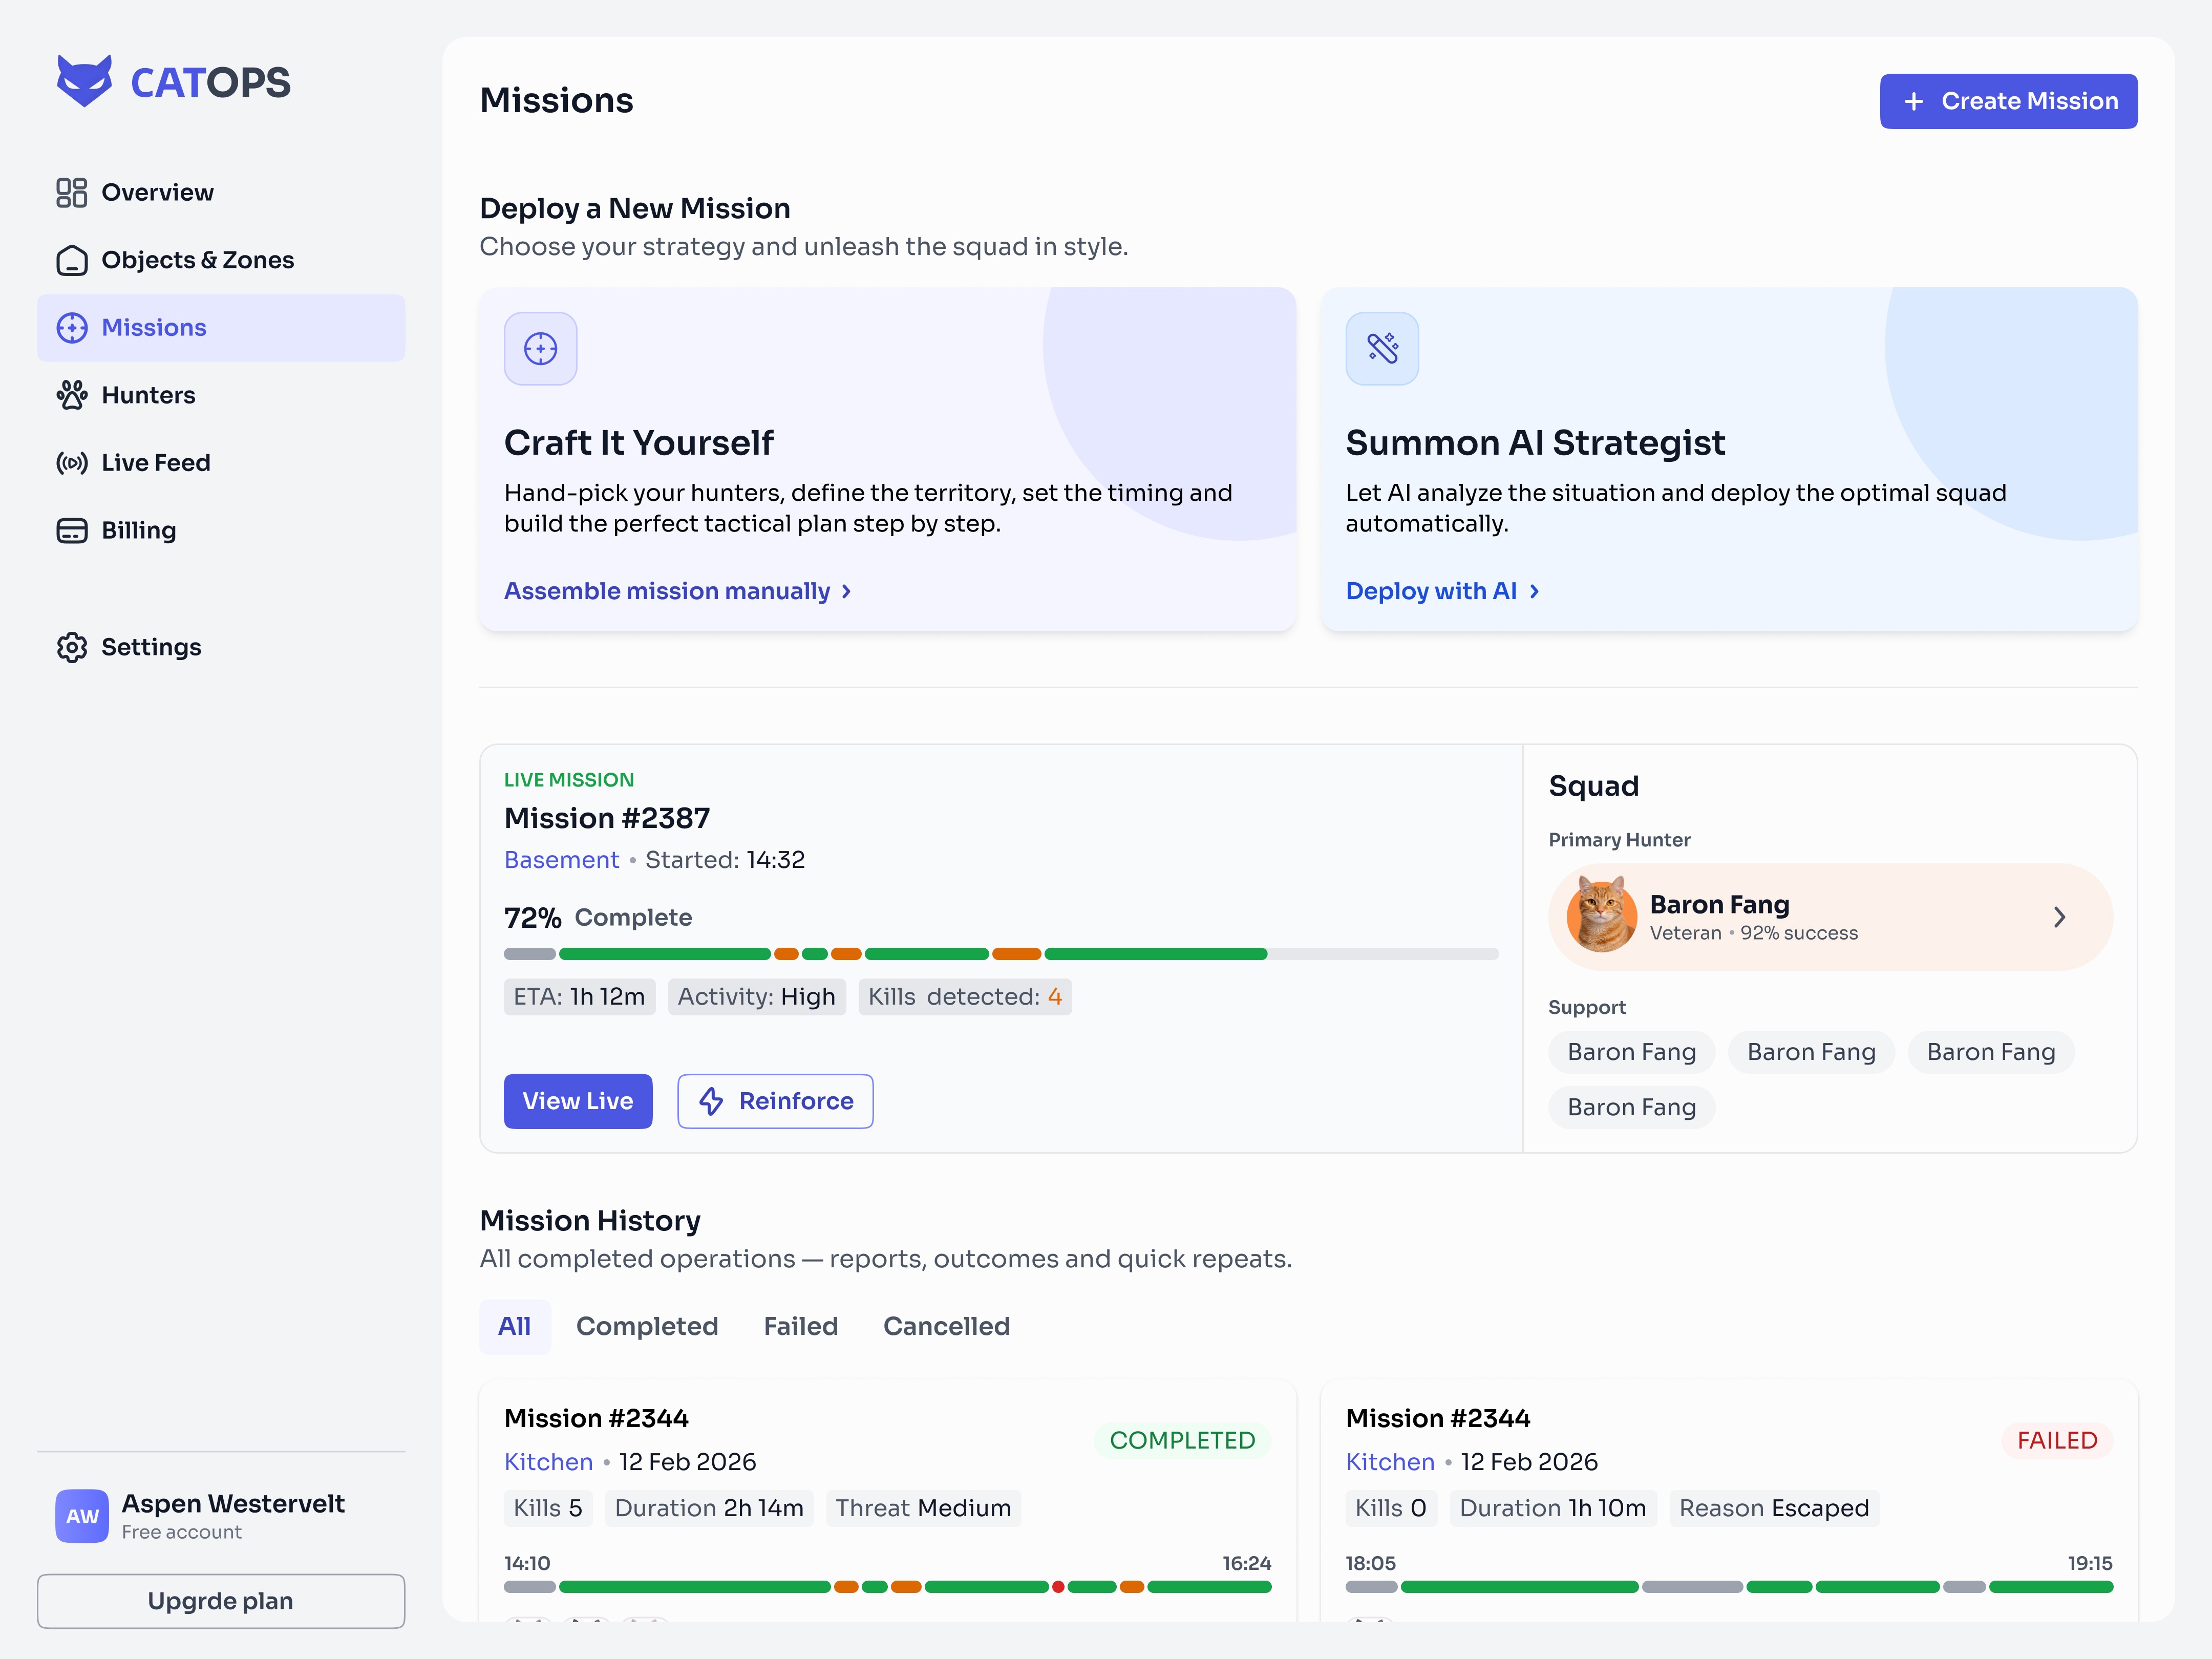The width and height of the screenshot is (2212, 1659).
Task: Click the failed mission's 18:05–19:15 timeline bar
Action: (1729, 1587)
